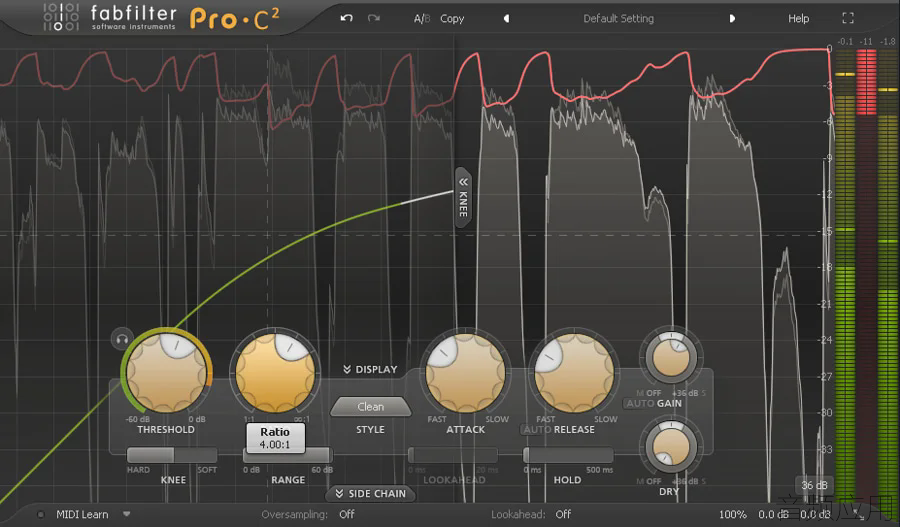Click the Range slider

287,455
